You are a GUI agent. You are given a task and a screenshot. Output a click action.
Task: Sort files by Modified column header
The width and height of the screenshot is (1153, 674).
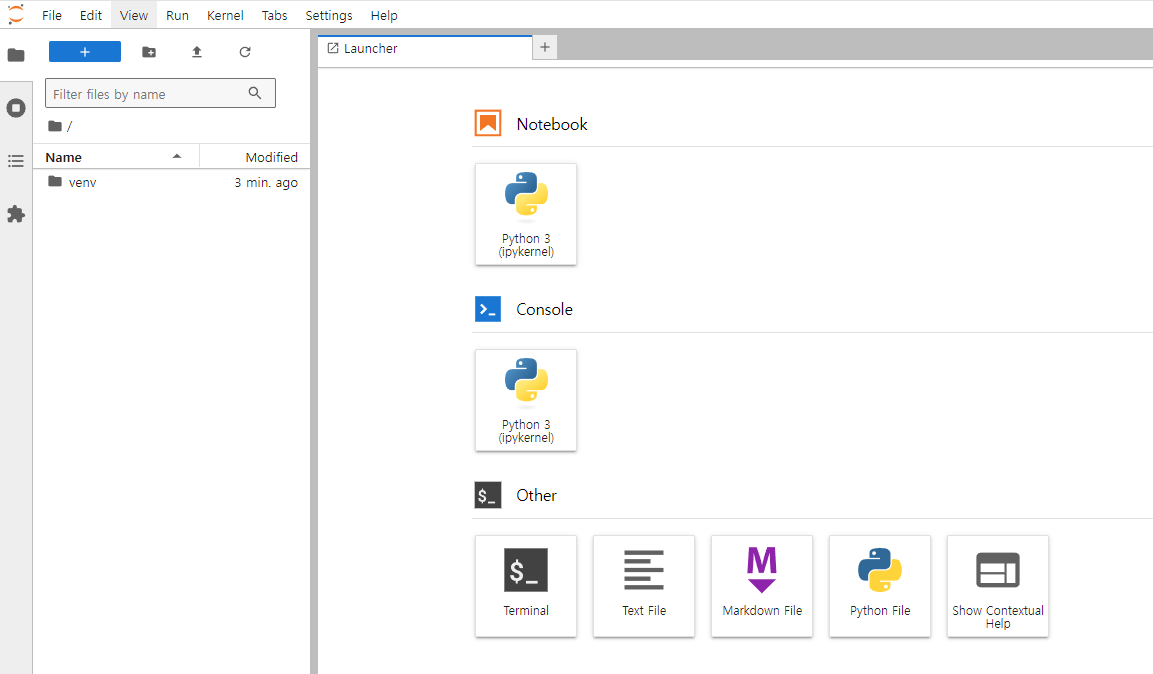pyautogui.click(x=254, y=157)
